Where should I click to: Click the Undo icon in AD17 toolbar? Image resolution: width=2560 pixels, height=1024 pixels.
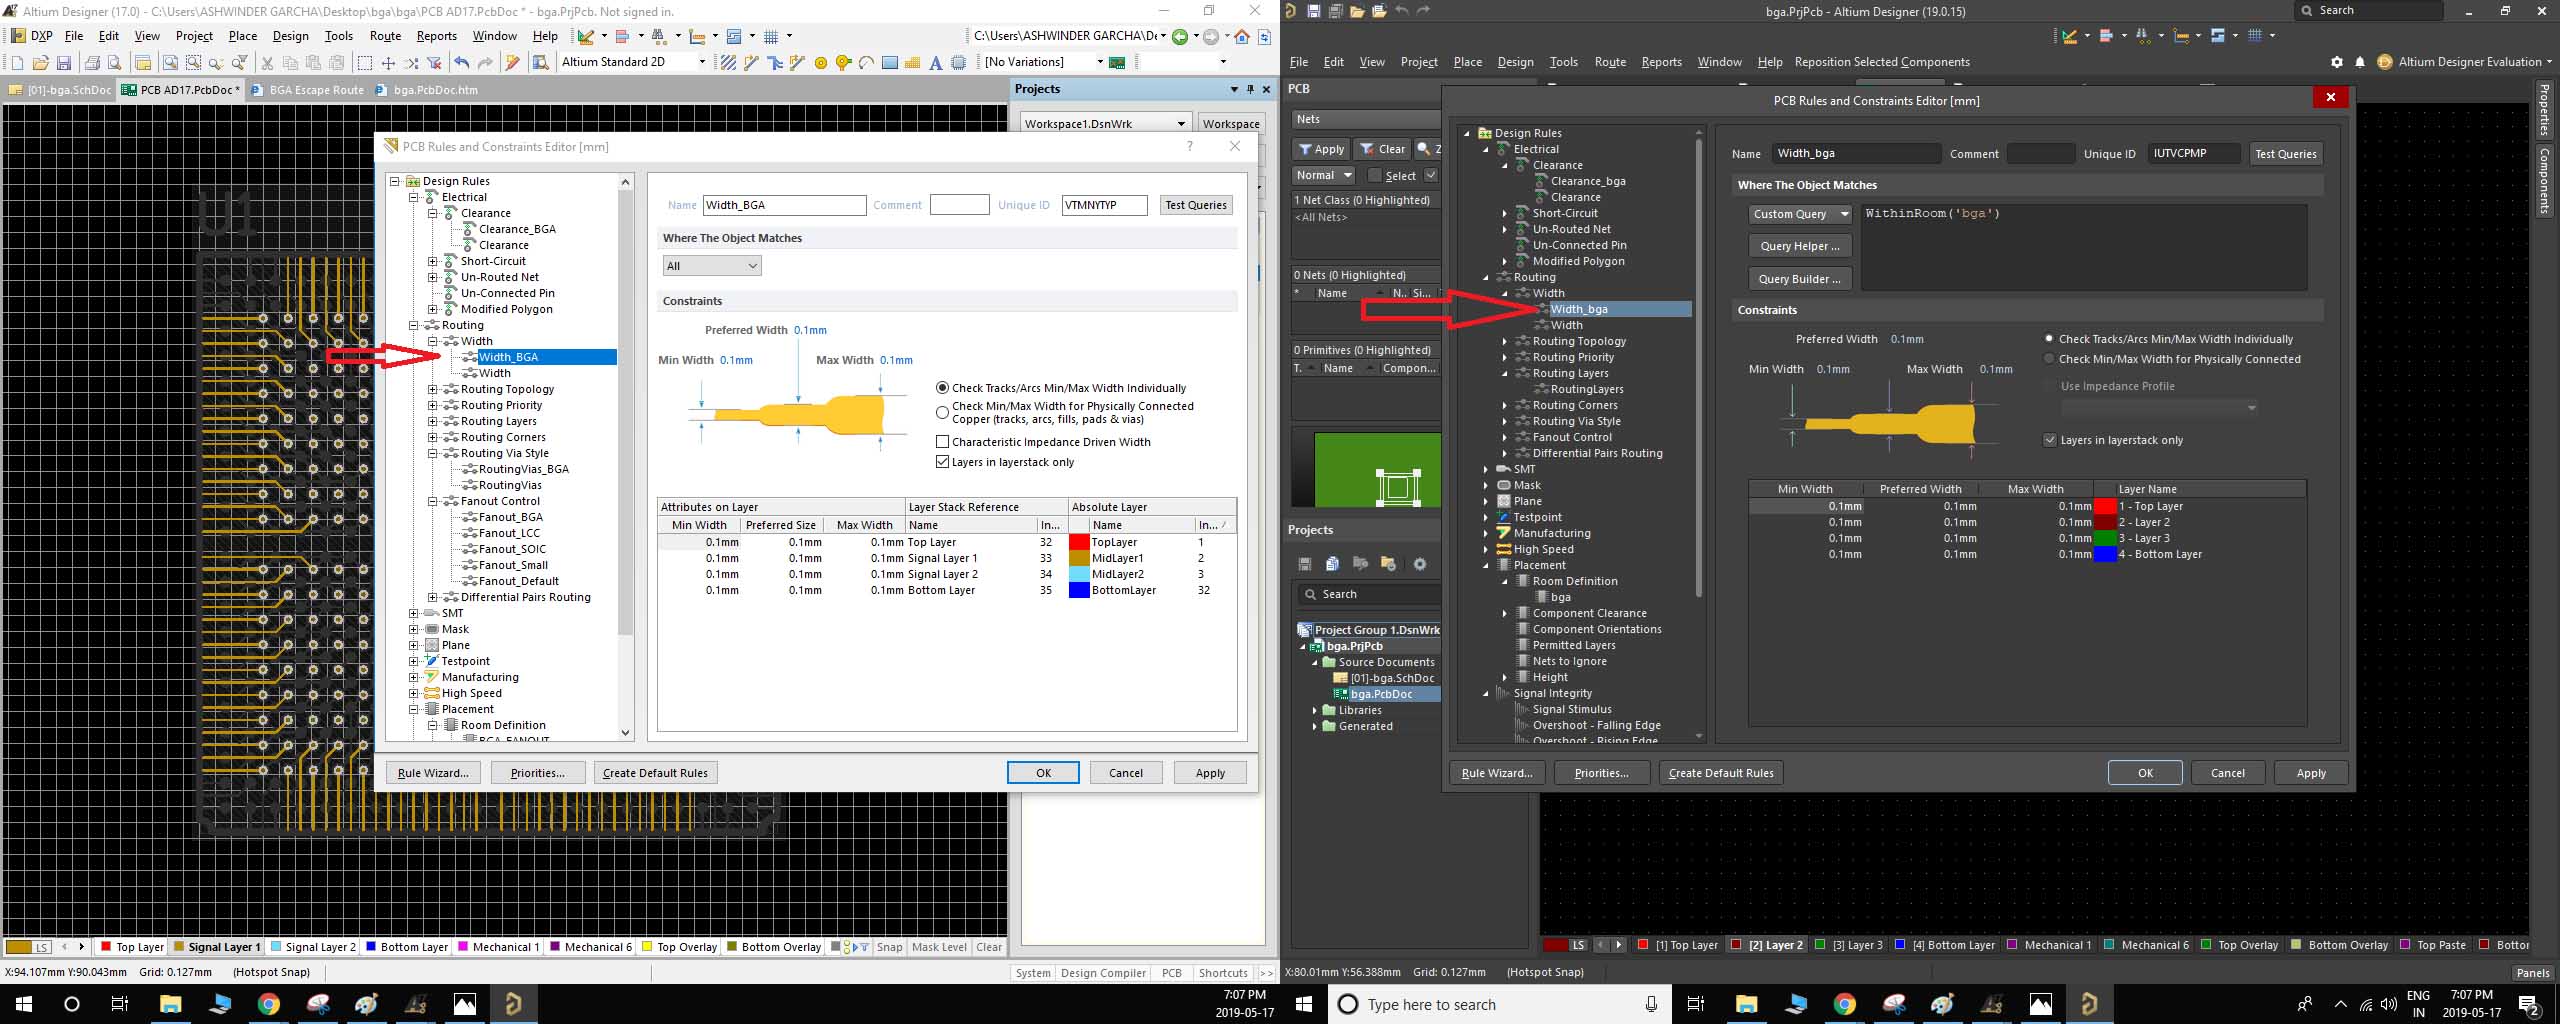pos(461,63)
